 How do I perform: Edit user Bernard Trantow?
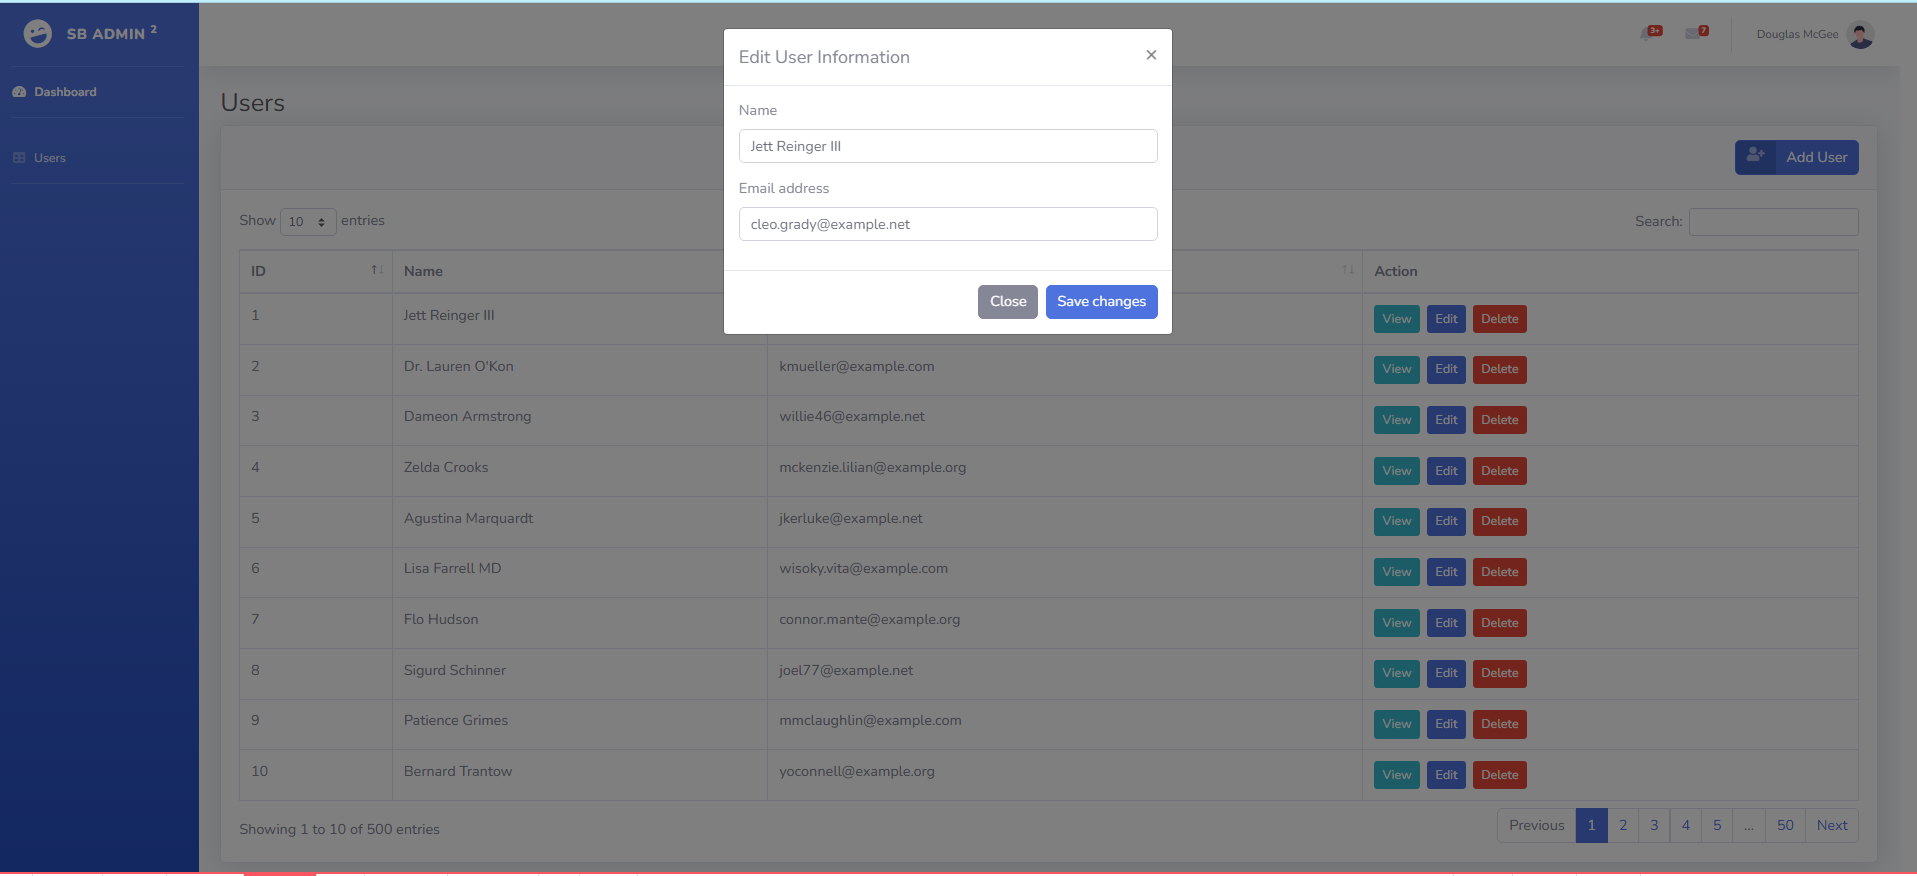1446,775
